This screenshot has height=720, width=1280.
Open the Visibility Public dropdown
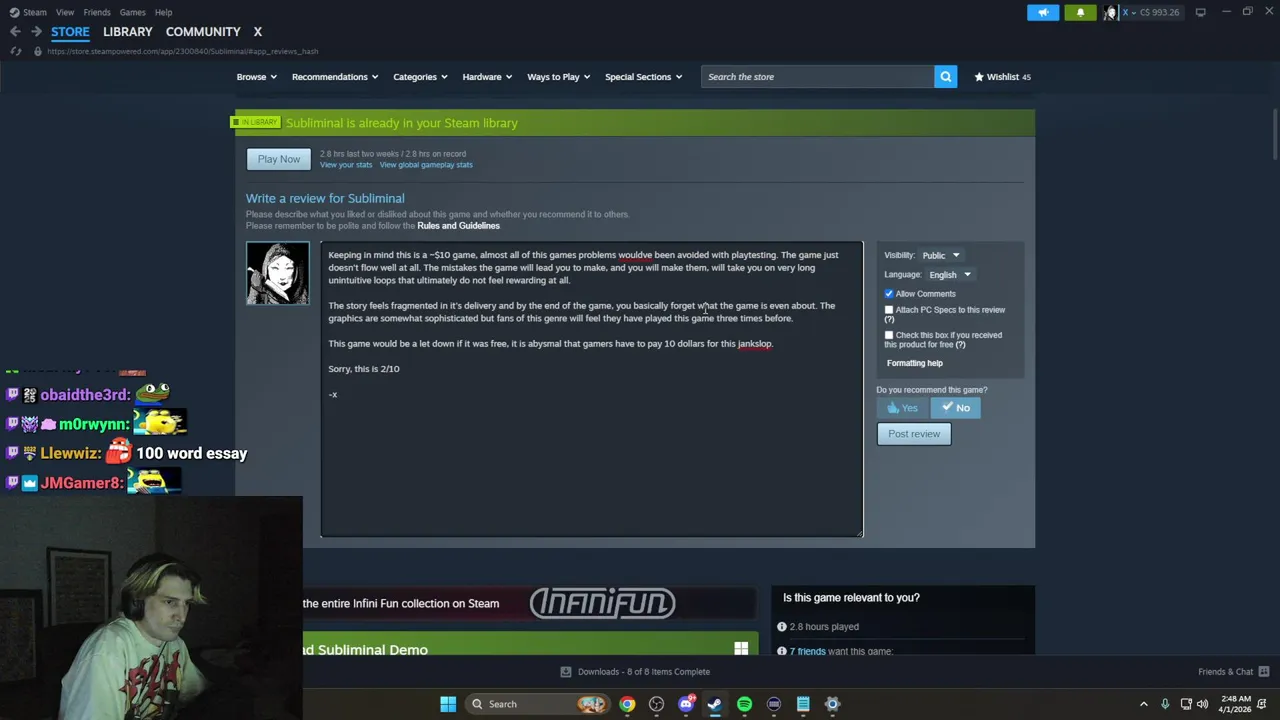tap(941, 255)
